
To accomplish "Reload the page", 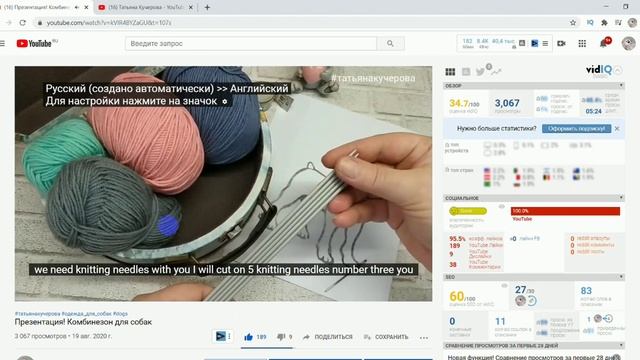I will point(22,23).
